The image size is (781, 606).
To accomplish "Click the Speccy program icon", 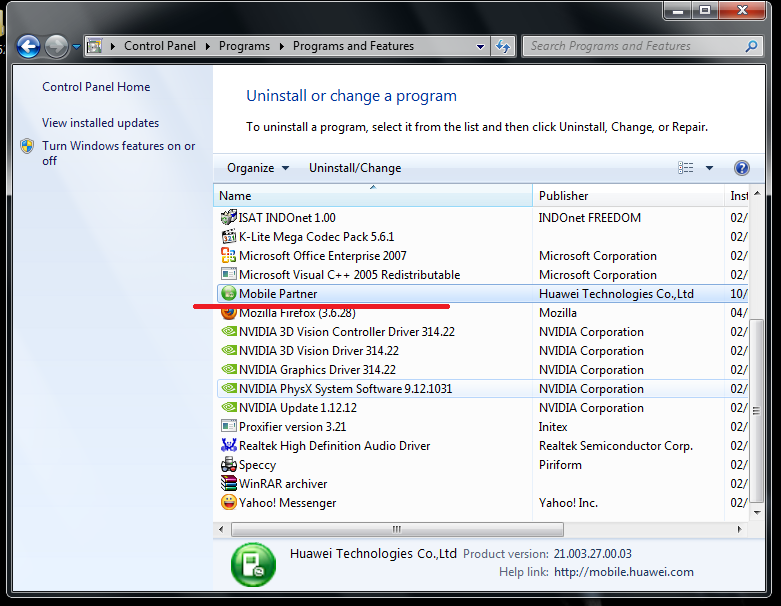I will tap(229, 464).
